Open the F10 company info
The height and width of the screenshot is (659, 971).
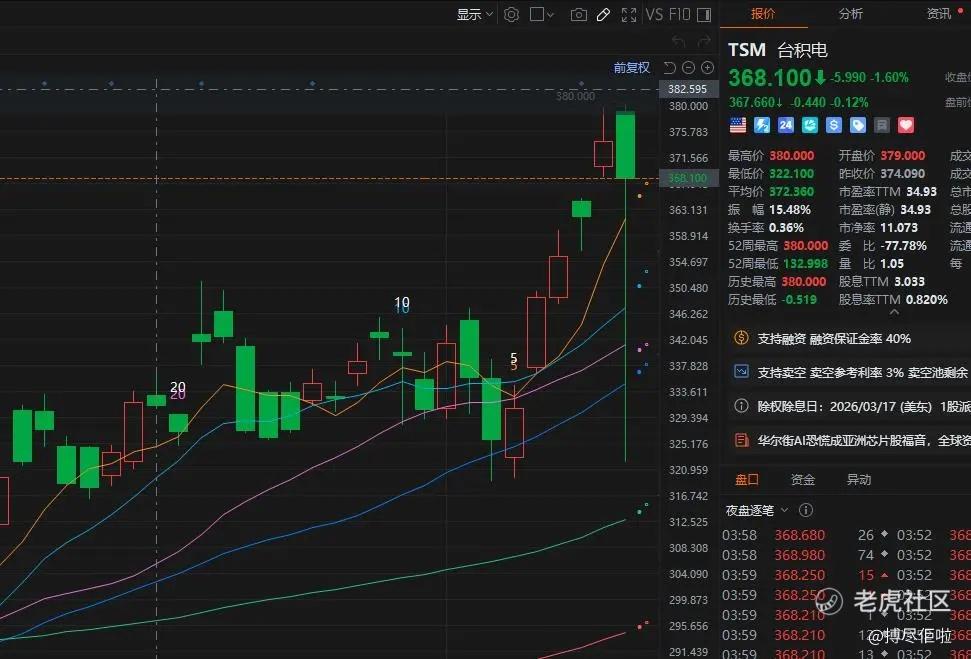679,14
